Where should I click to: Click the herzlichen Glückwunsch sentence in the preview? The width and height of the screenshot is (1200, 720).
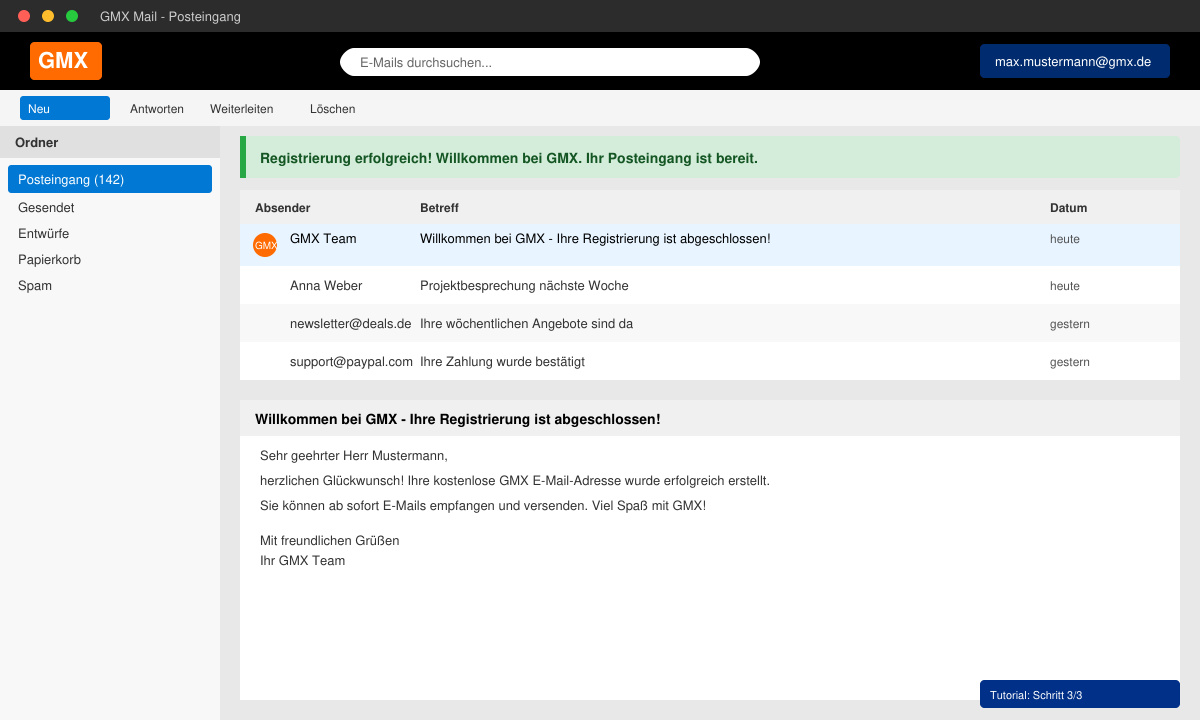pos(515,481)
